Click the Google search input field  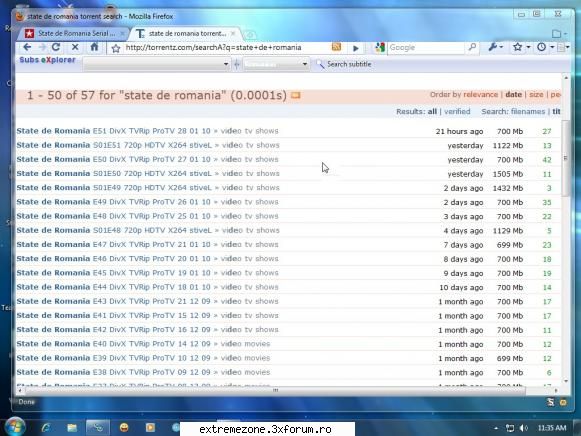[425, 47]
